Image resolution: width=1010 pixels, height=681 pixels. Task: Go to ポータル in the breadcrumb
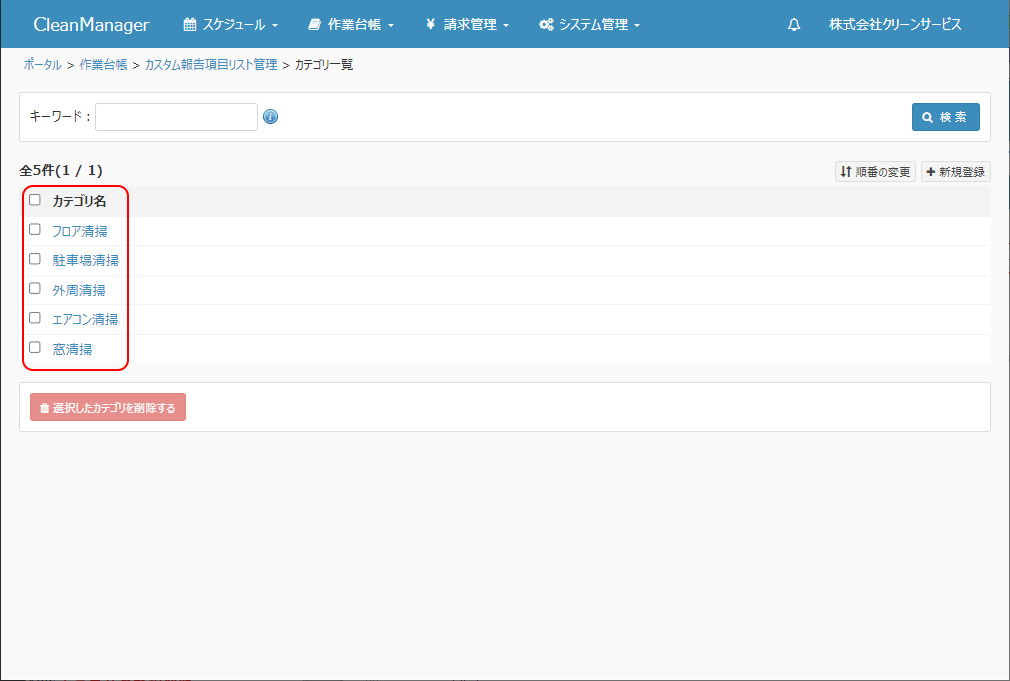tap(42, 65)
